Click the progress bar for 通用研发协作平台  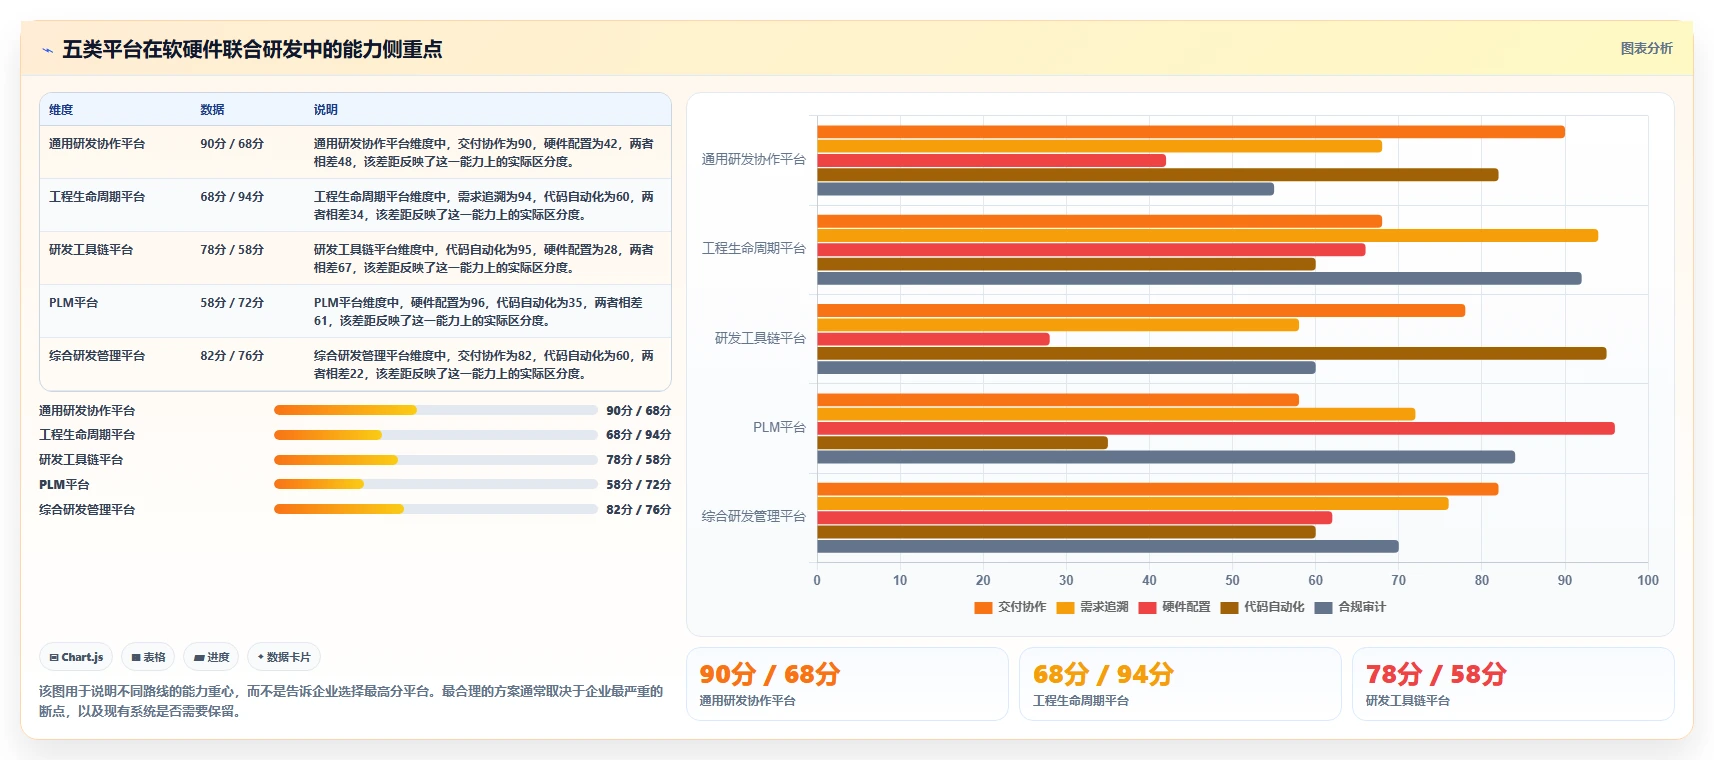(435, 410)
